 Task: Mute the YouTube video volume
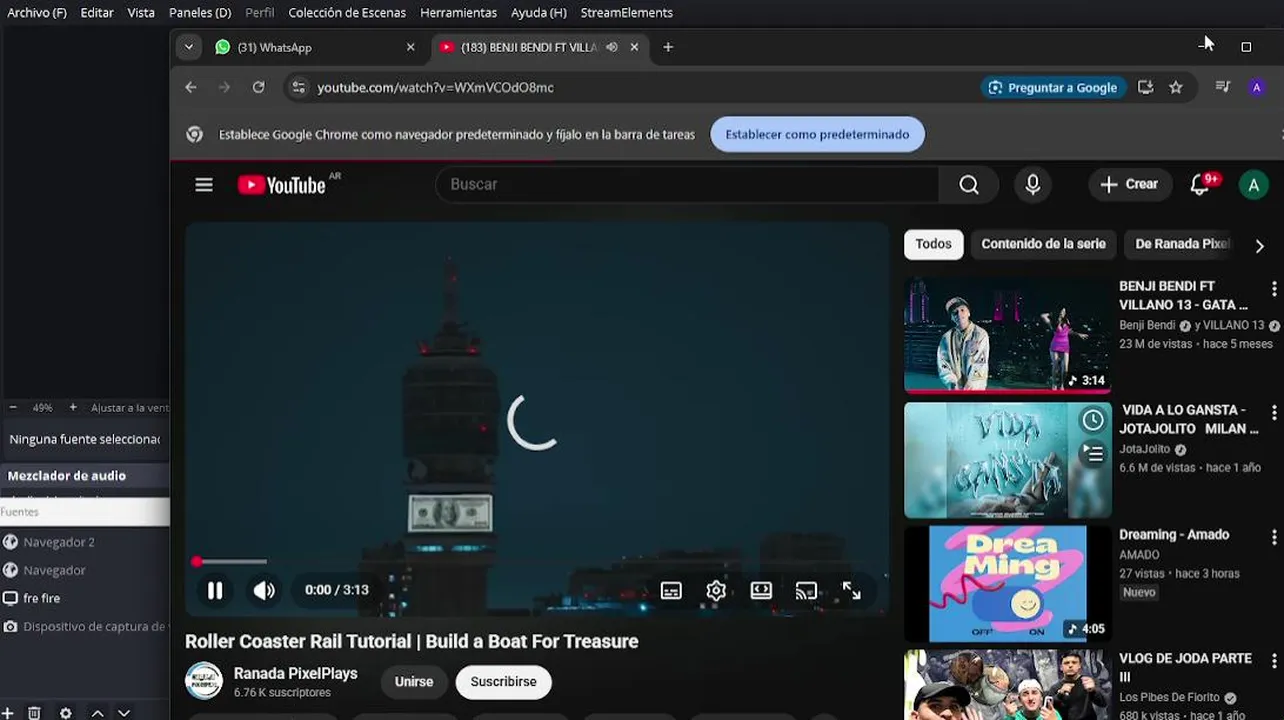coord(264,590)
